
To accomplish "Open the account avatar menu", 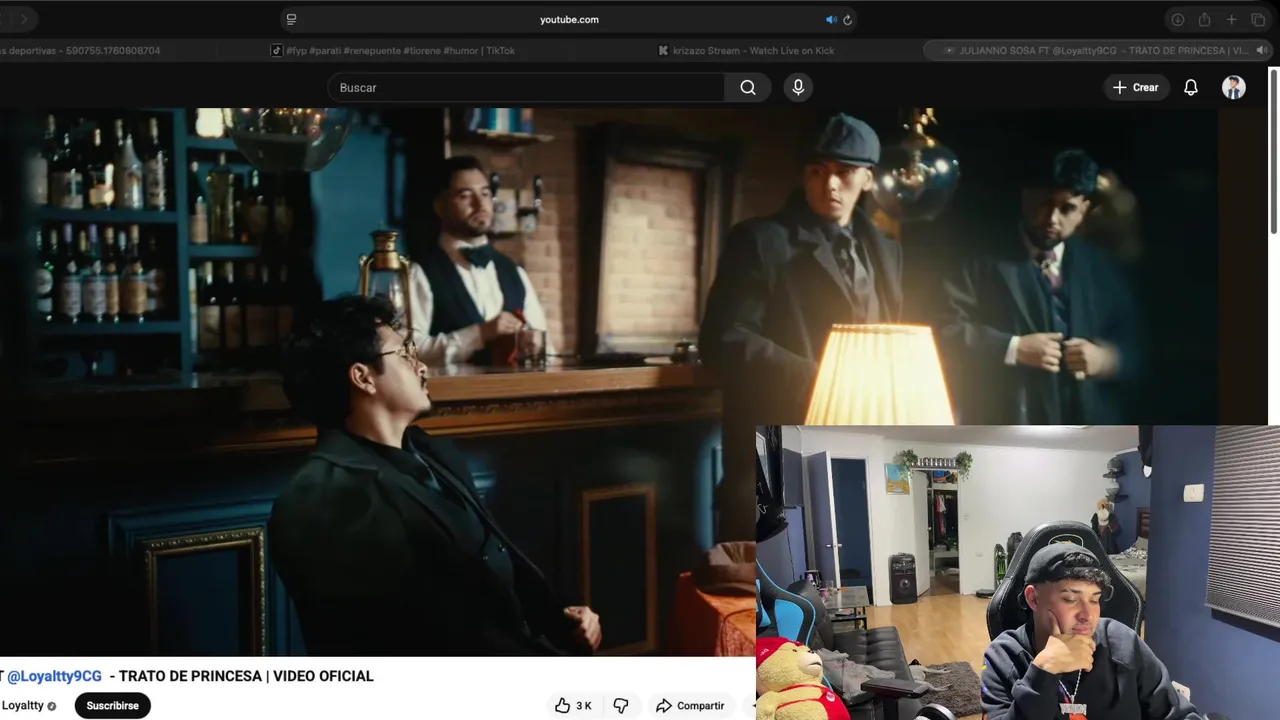I will 1234,88.
